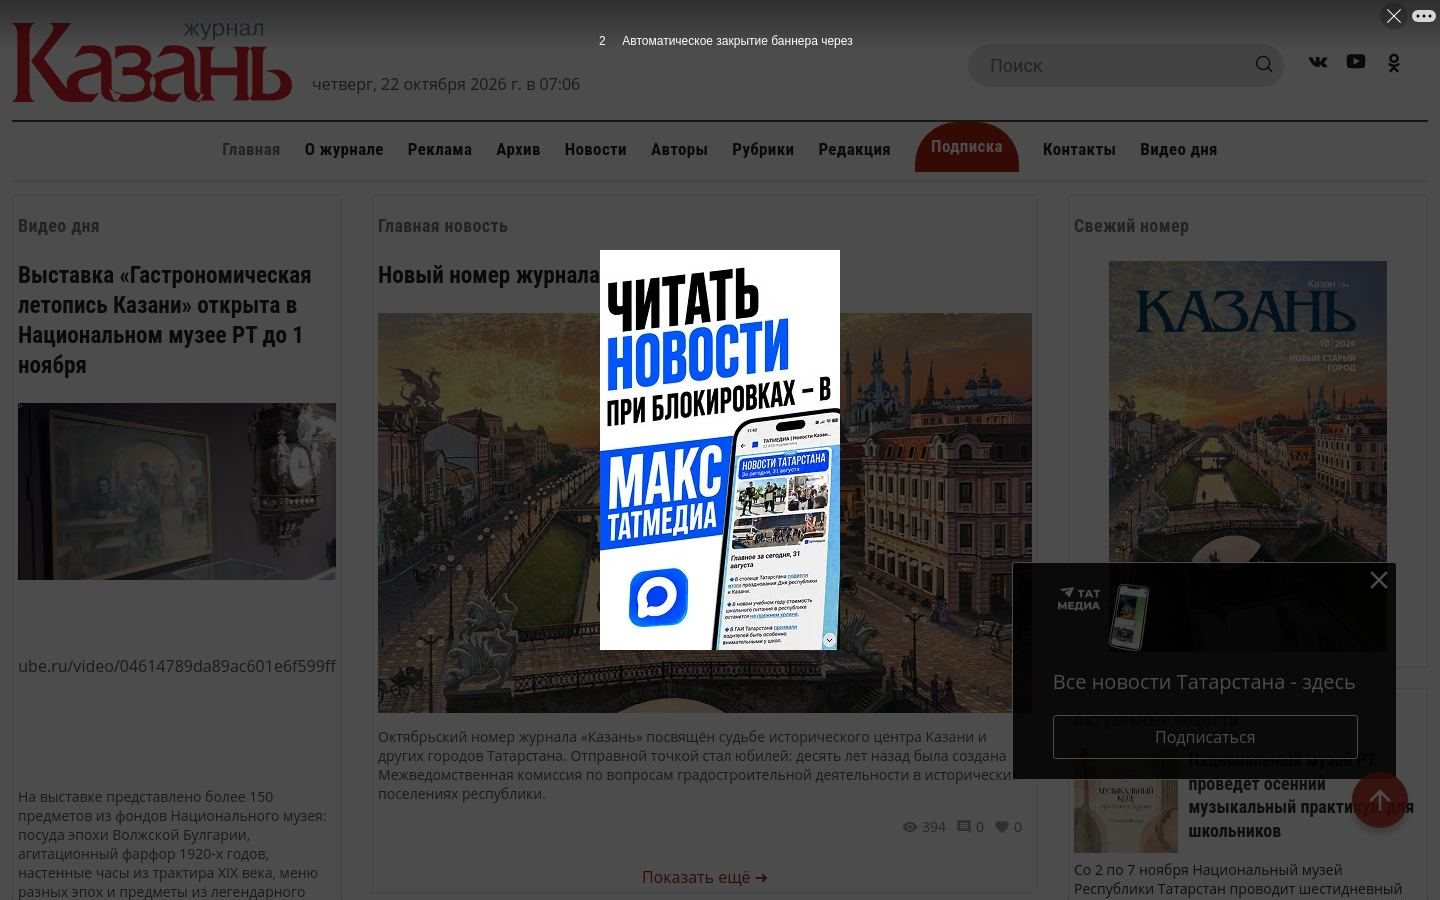Click the red scroll-to-top arrow button

click(1380, 800)
